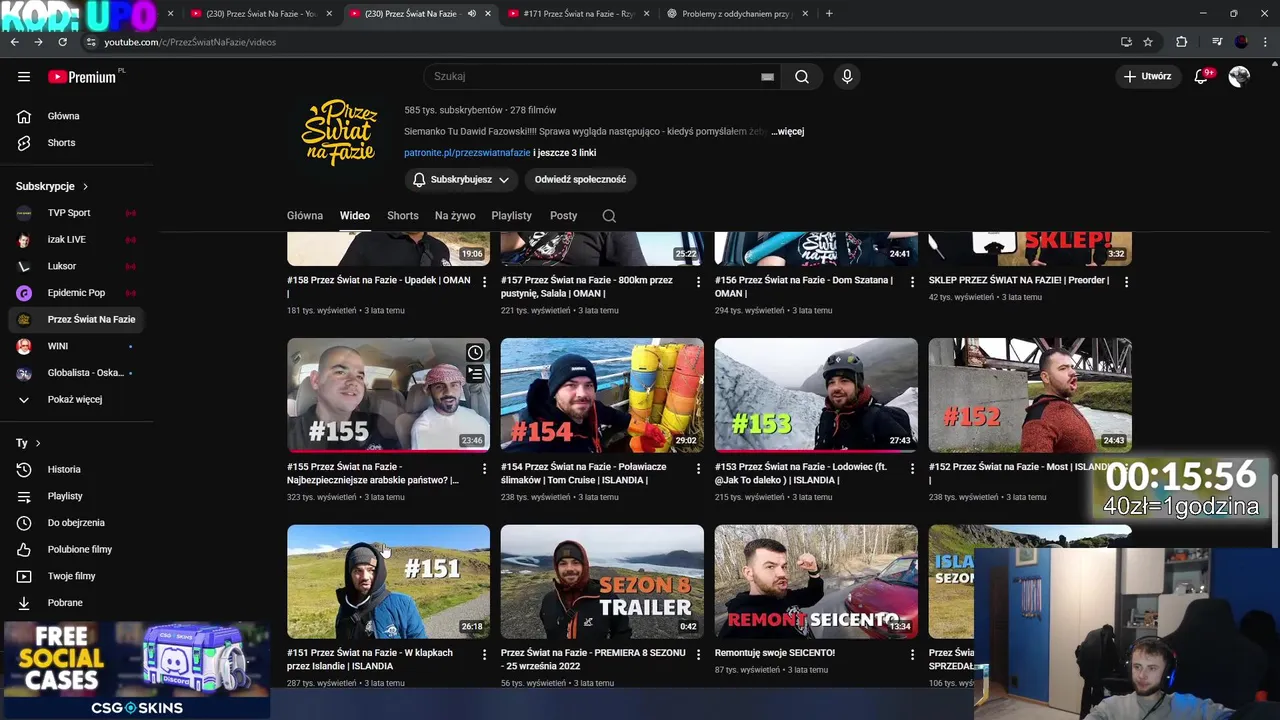The height and width of the screenshot is (720, 1280).
Task: Switch to the Shorts channel tab
Action: tap(403, 215)
